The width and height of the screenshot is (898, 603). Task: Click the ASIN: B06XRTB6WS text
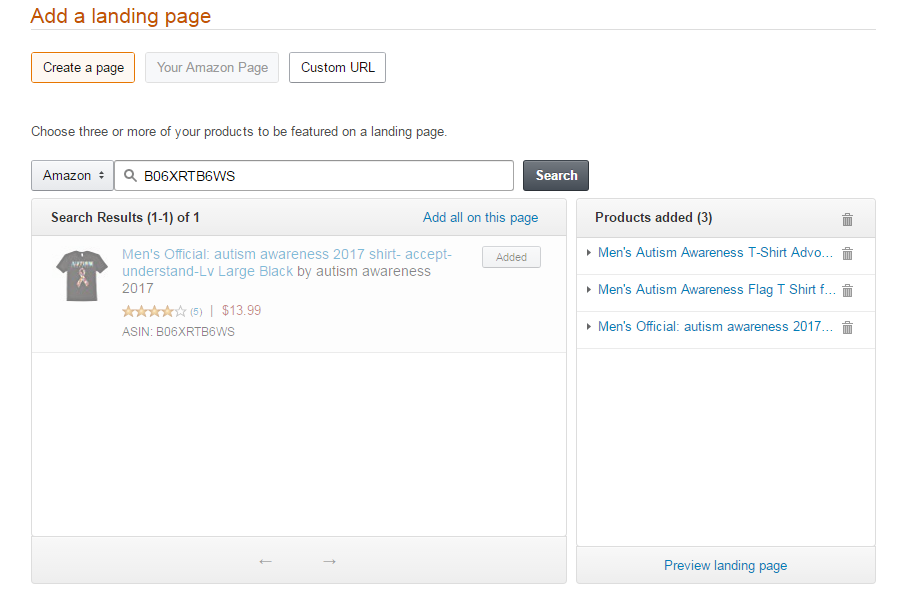178,332
